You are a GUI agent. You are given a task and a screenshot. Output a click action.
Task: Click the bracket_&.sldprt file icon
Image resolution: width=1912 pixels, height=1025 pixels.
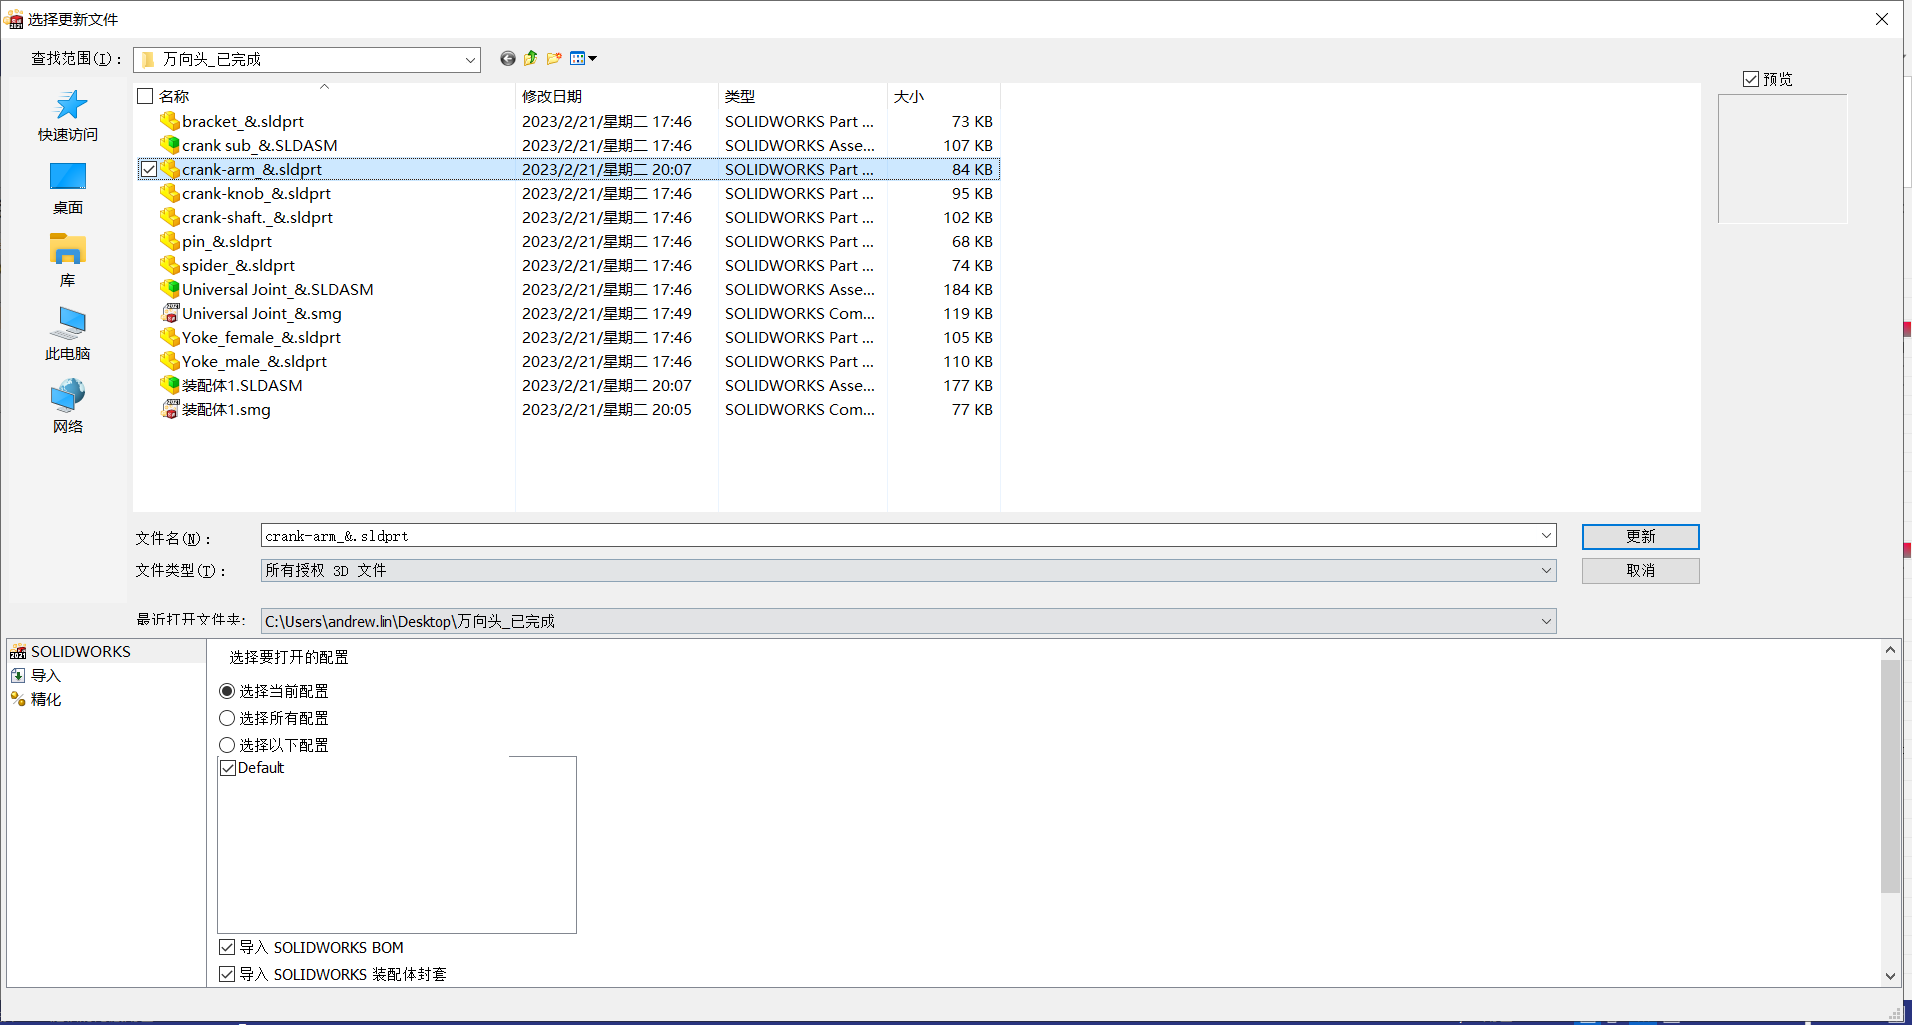170,121
